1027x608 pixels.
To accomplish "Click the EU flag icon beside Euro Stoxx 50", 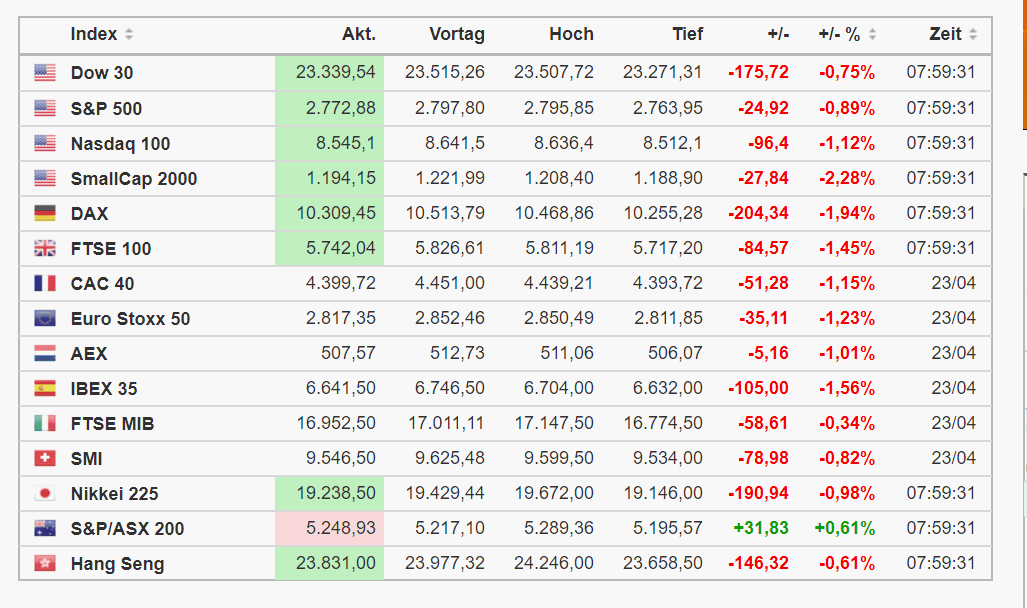I will click(x=45, y=318).
